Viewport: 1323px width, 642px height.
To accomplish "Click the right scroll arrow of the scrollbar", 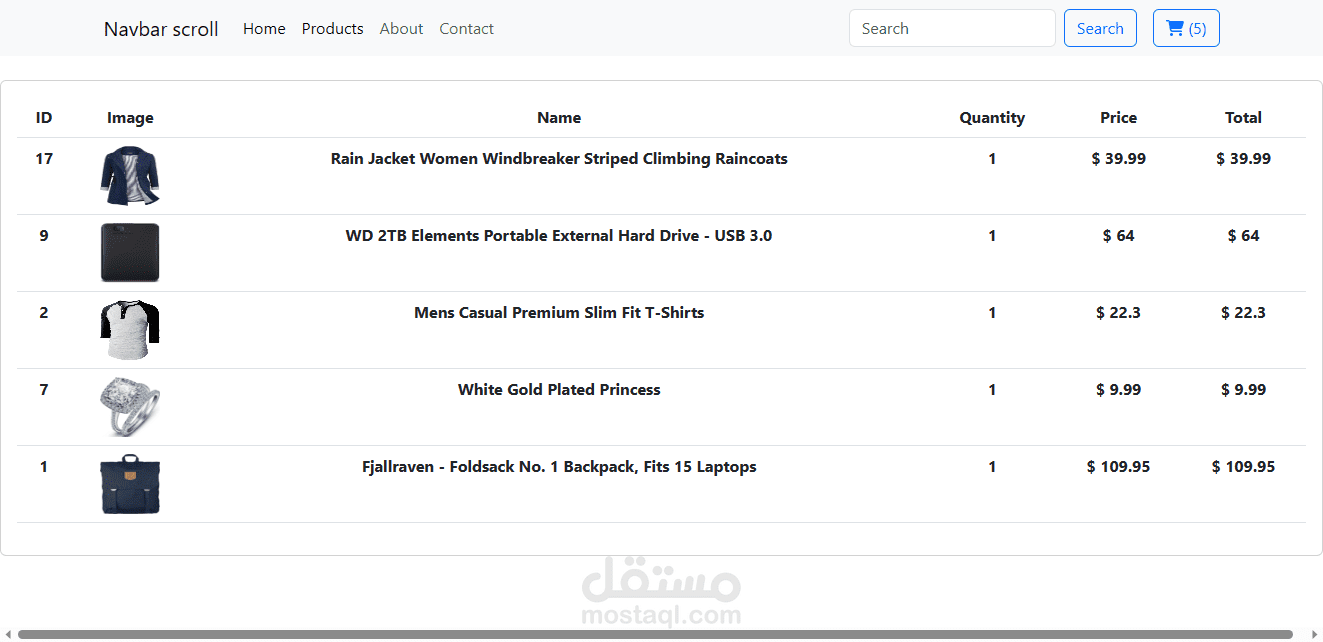I will 1312,634.
